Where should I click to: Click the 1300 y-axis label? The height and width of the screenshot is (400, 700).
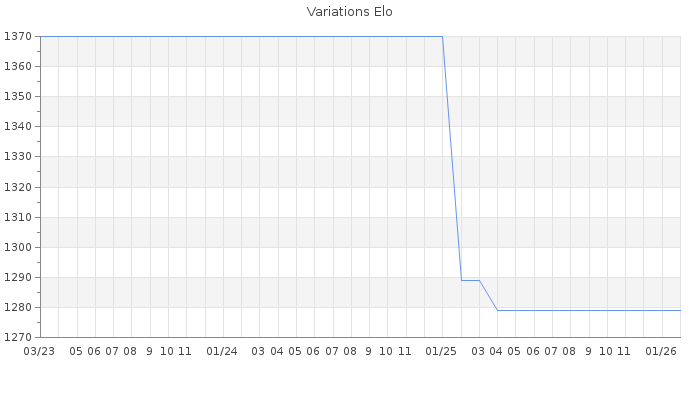pyautogui.click(x=18, y=247)
